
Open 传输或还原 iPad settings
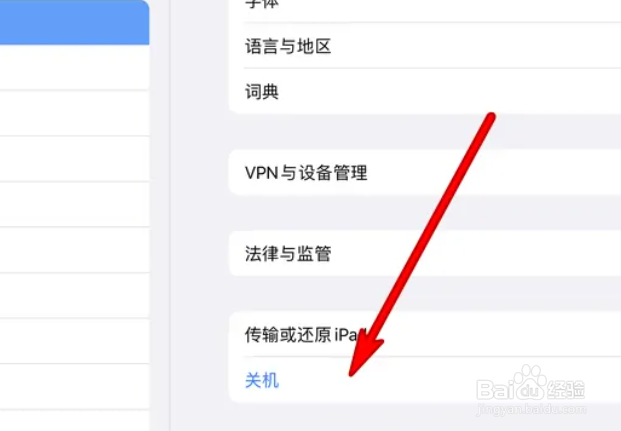425,334
